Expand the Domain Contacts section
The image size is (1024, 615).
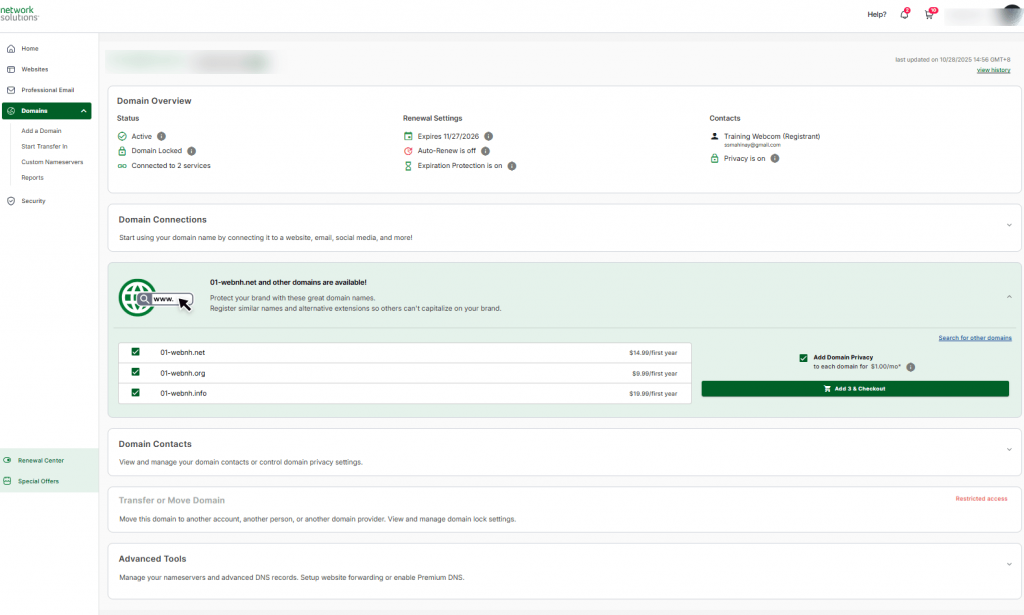[1009, 449]
